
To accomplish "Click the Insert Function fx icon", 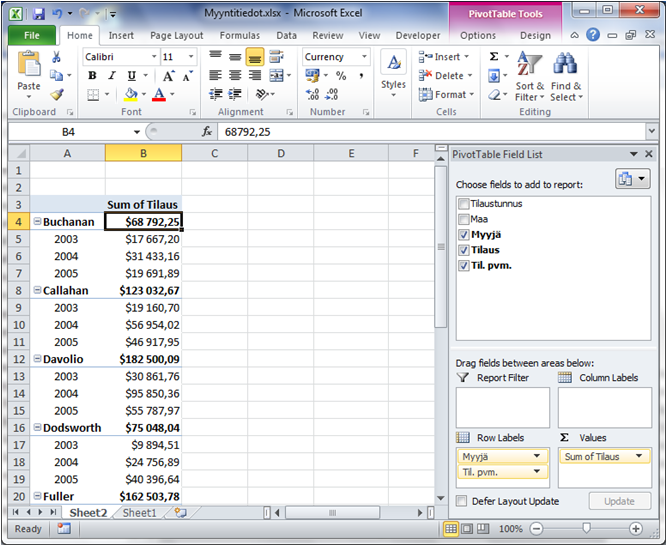I will pos(207,132).
